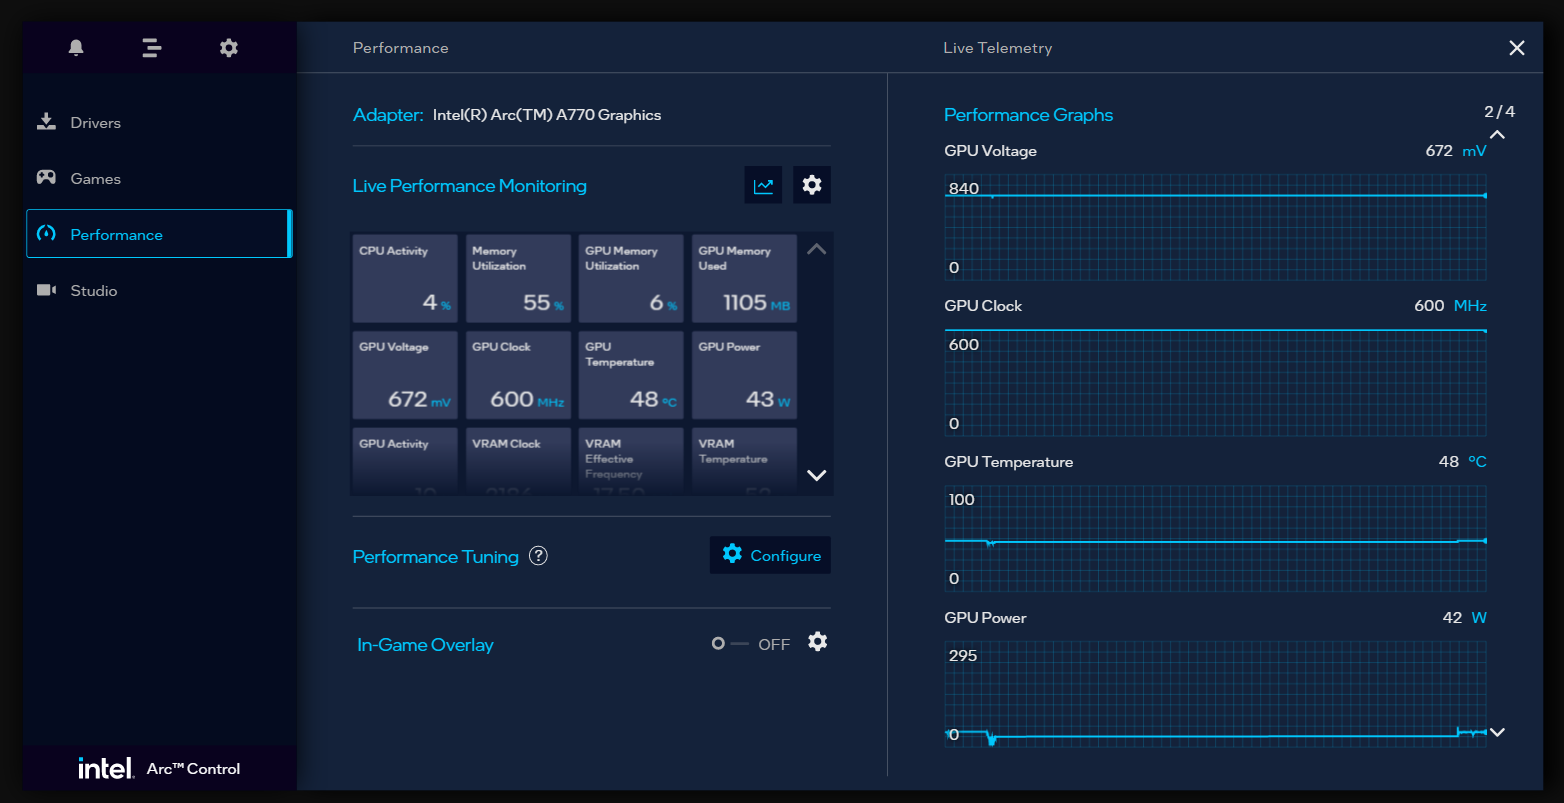1564x803 pixels.
Task: Switch to the Games section
Action: pyautogui.click(x=96, y=177)
